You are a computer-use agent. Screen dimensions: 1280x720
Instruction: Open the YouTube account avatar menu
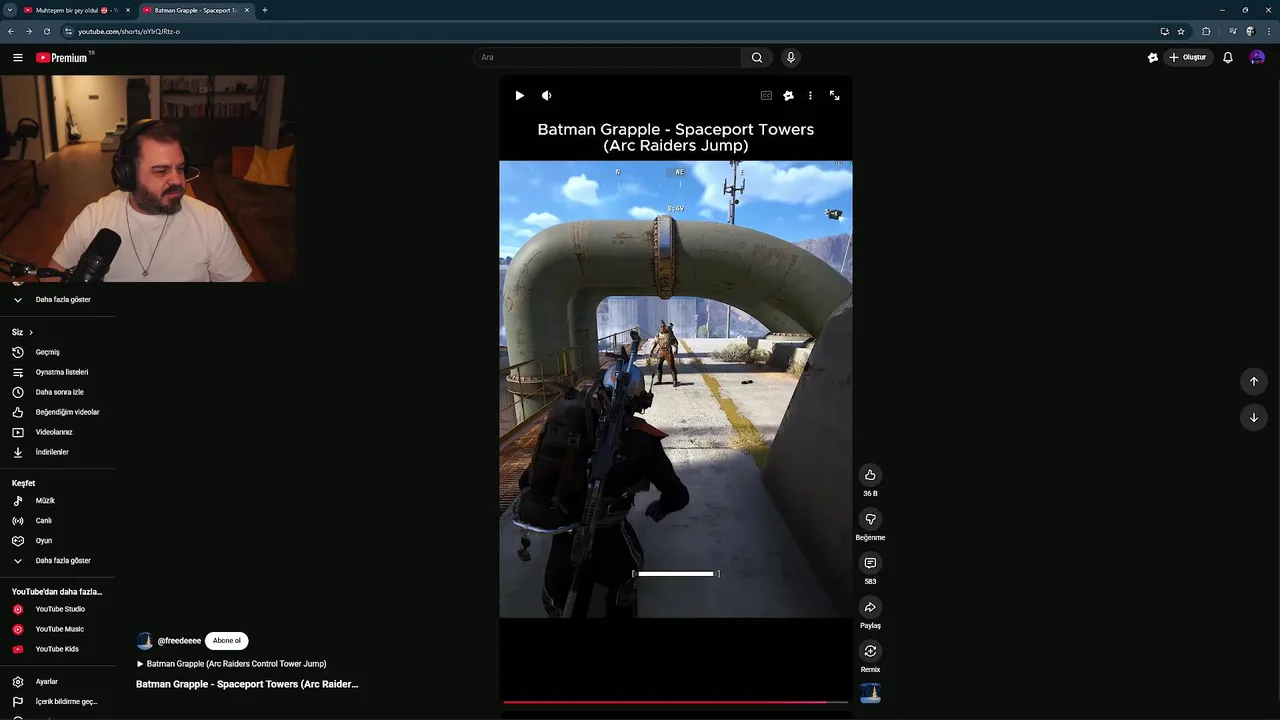[x=1257, y=57]
